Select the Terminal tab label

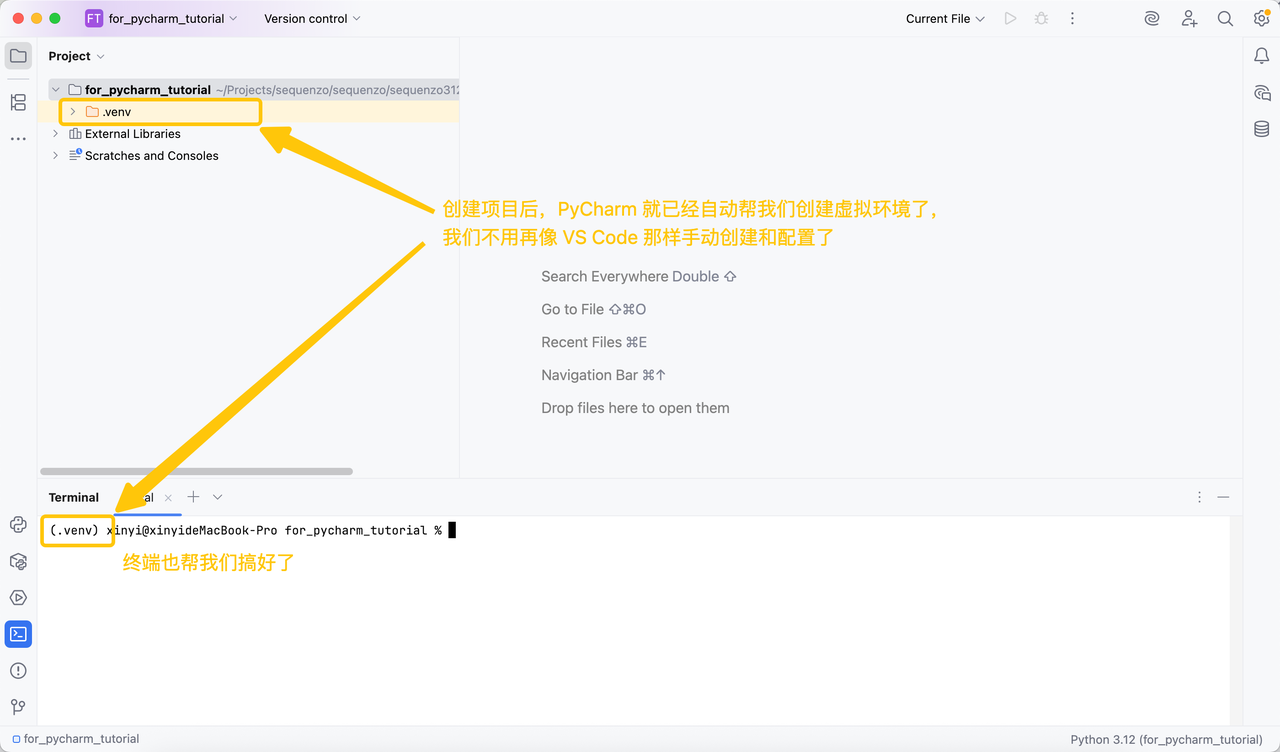(74, 497)
